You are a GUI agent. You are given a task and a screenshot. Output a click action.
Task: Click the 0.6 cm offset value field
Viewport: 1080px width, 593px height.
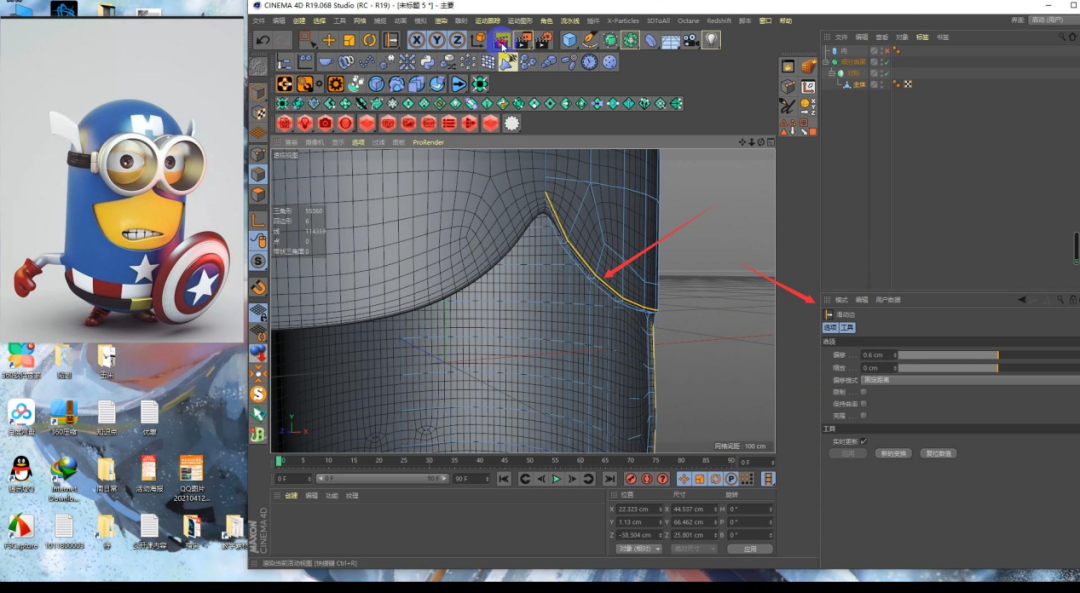coord(878,355)
